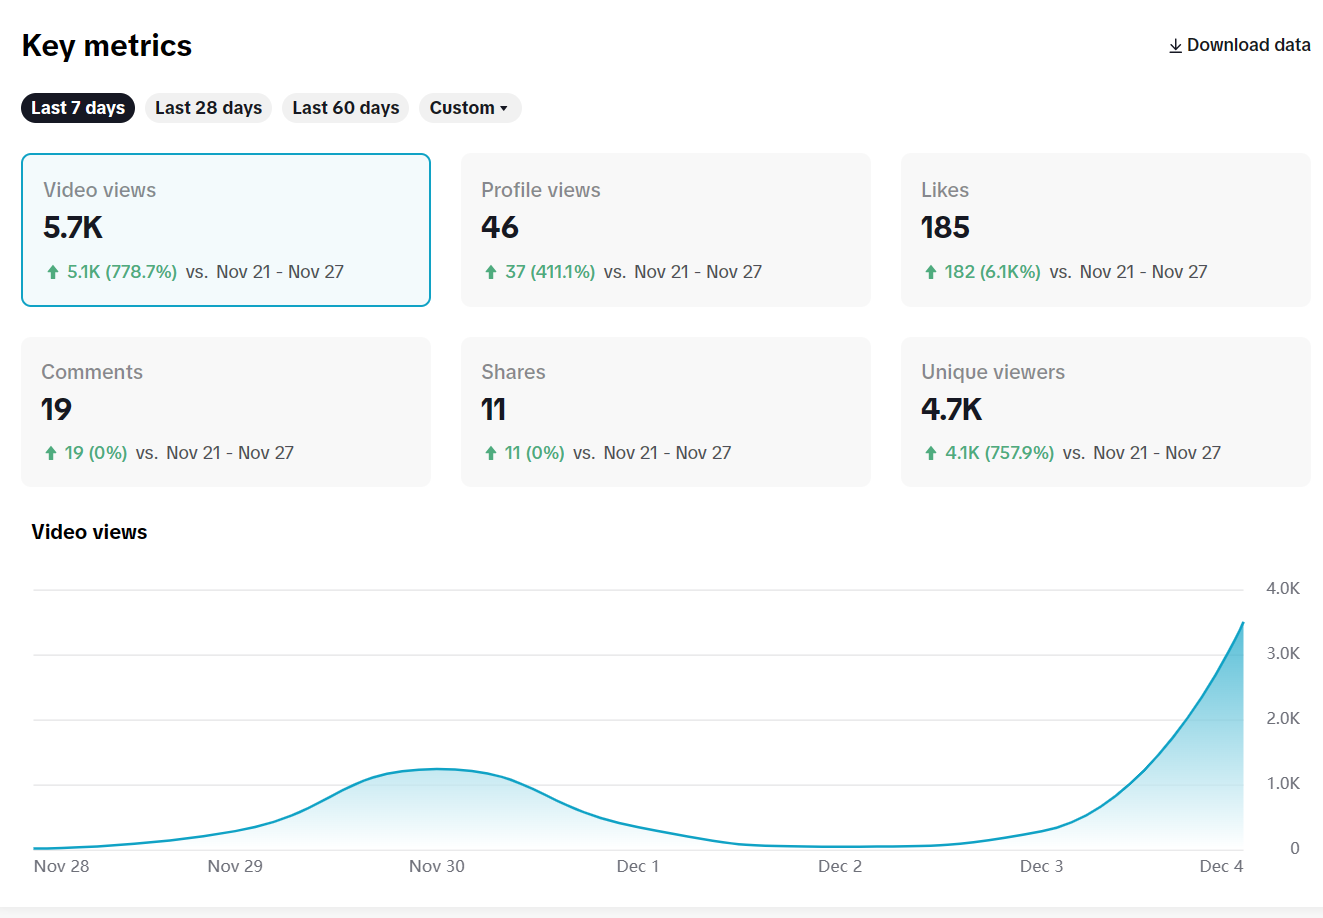The image size is (1323, 918).
Task: Click the green up arrow in Video views
Action: [x=53, y=272]
